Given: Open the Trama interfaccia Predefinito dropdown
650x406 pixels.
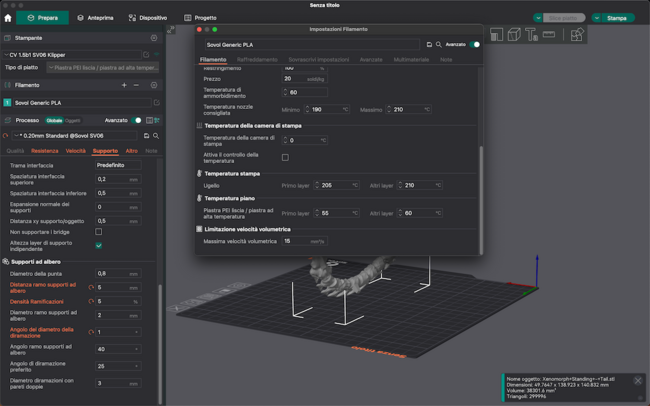Looking at the screenshot, I should [x=117, y=165].
